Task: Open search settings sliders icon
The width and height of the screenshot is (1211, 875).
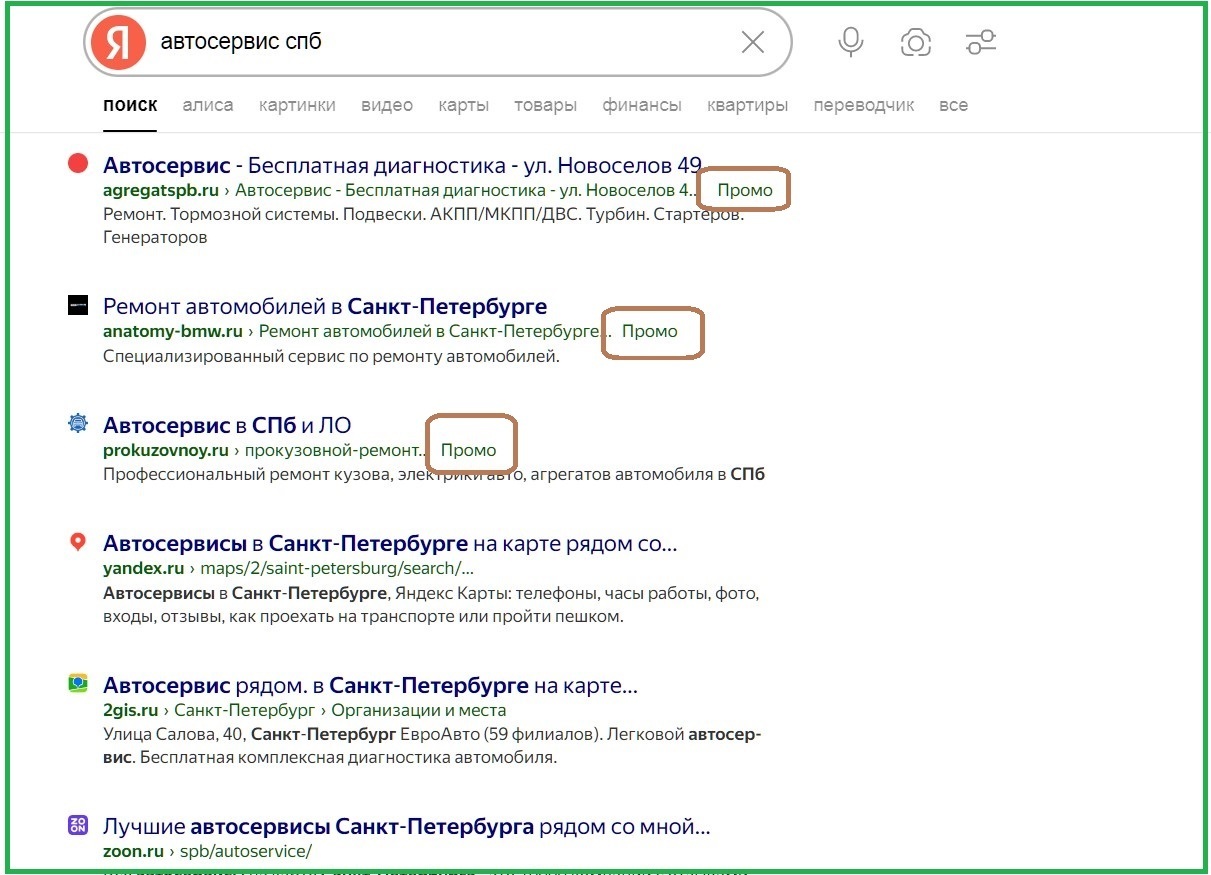Action: point(980,42)
